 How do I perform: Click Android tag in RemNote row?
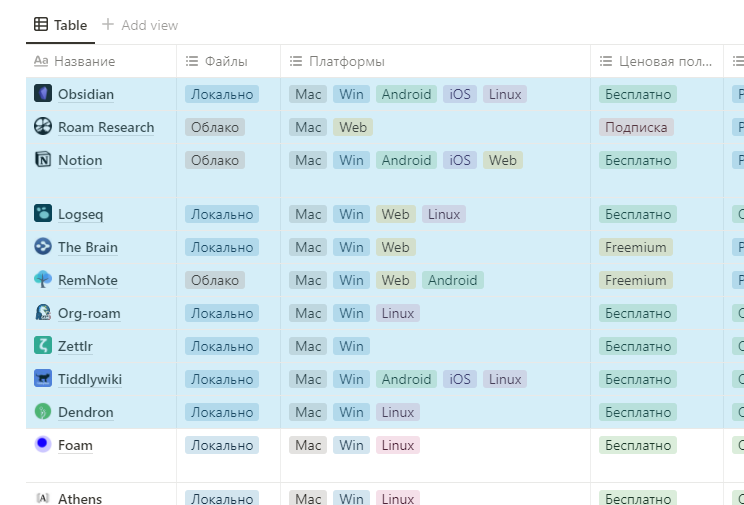click(x=453, y=280)
